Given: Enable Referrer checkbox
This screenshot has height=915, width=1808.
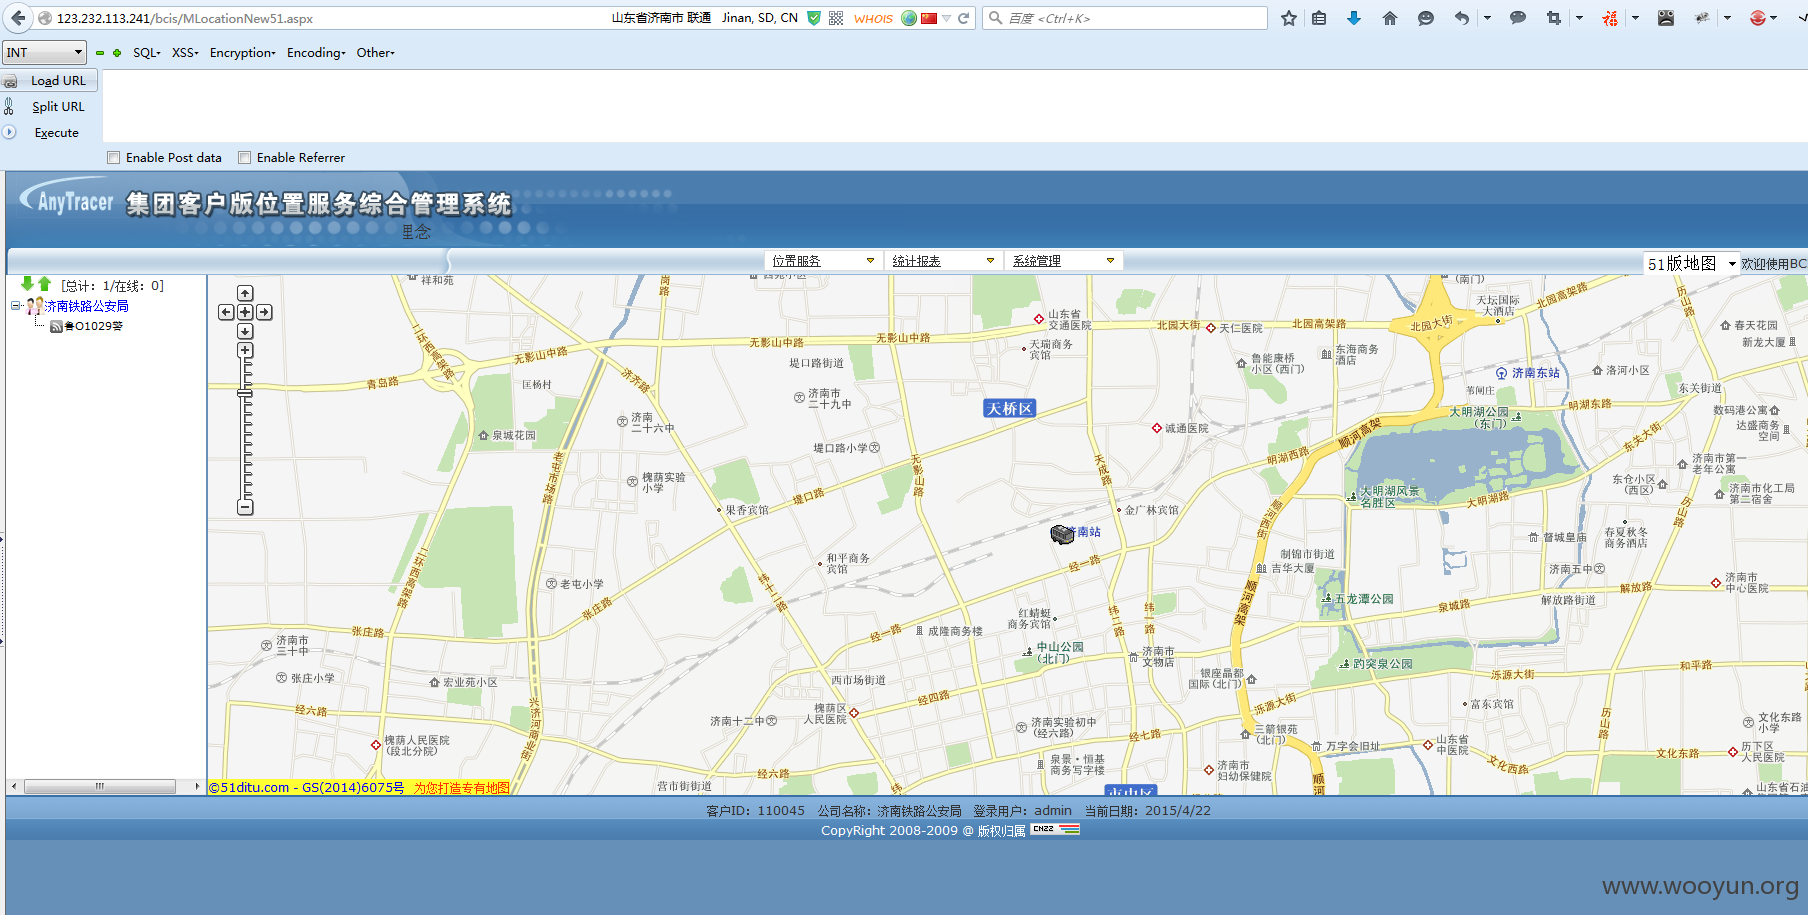Looking at the screenshot, I should tap(245, 158).
